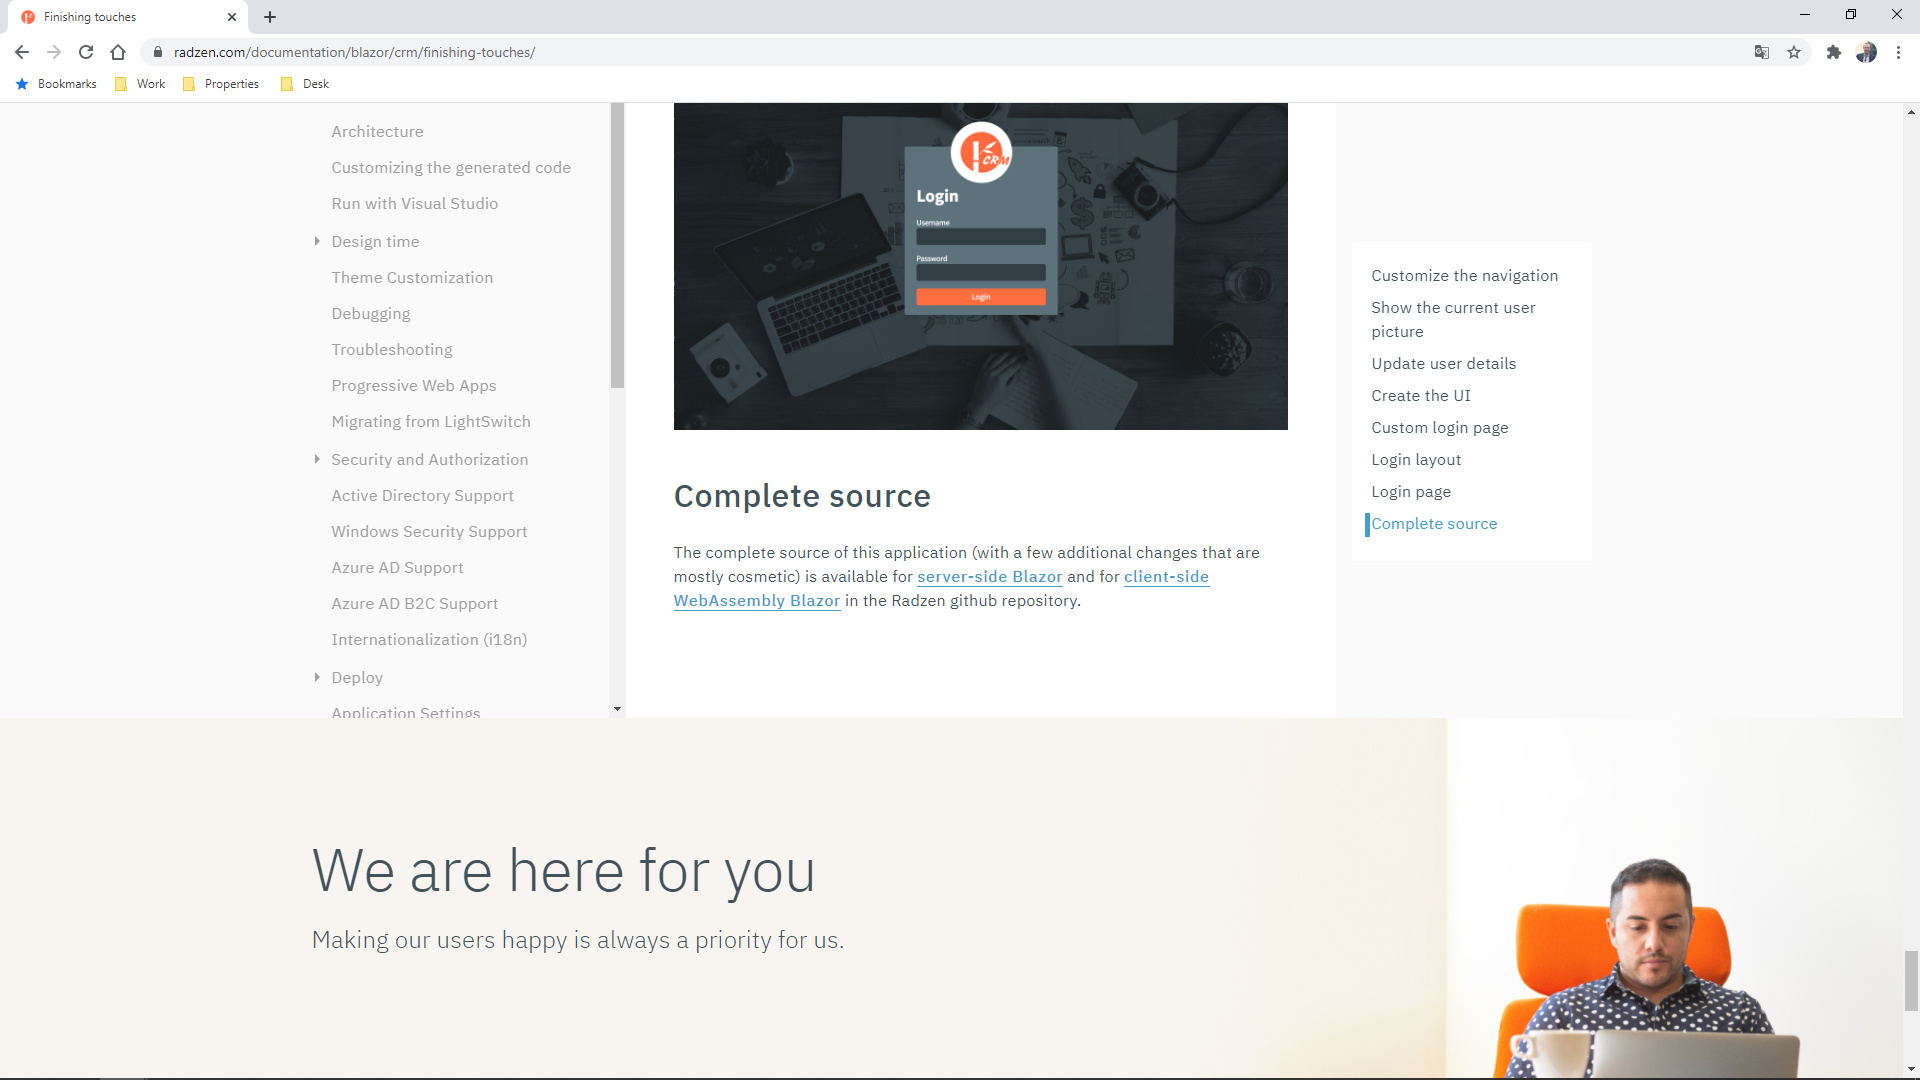Open the translate page icon

[1762, 52]
